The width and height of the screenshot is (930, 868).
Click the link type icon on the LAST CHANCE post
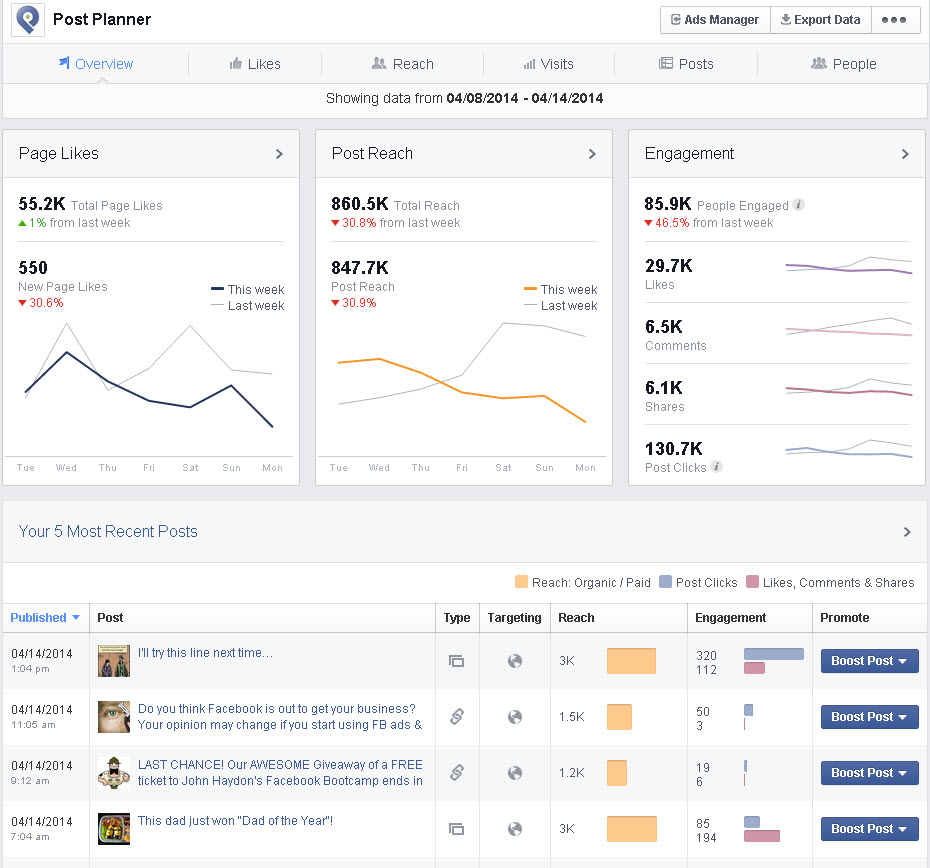[457, 773]
